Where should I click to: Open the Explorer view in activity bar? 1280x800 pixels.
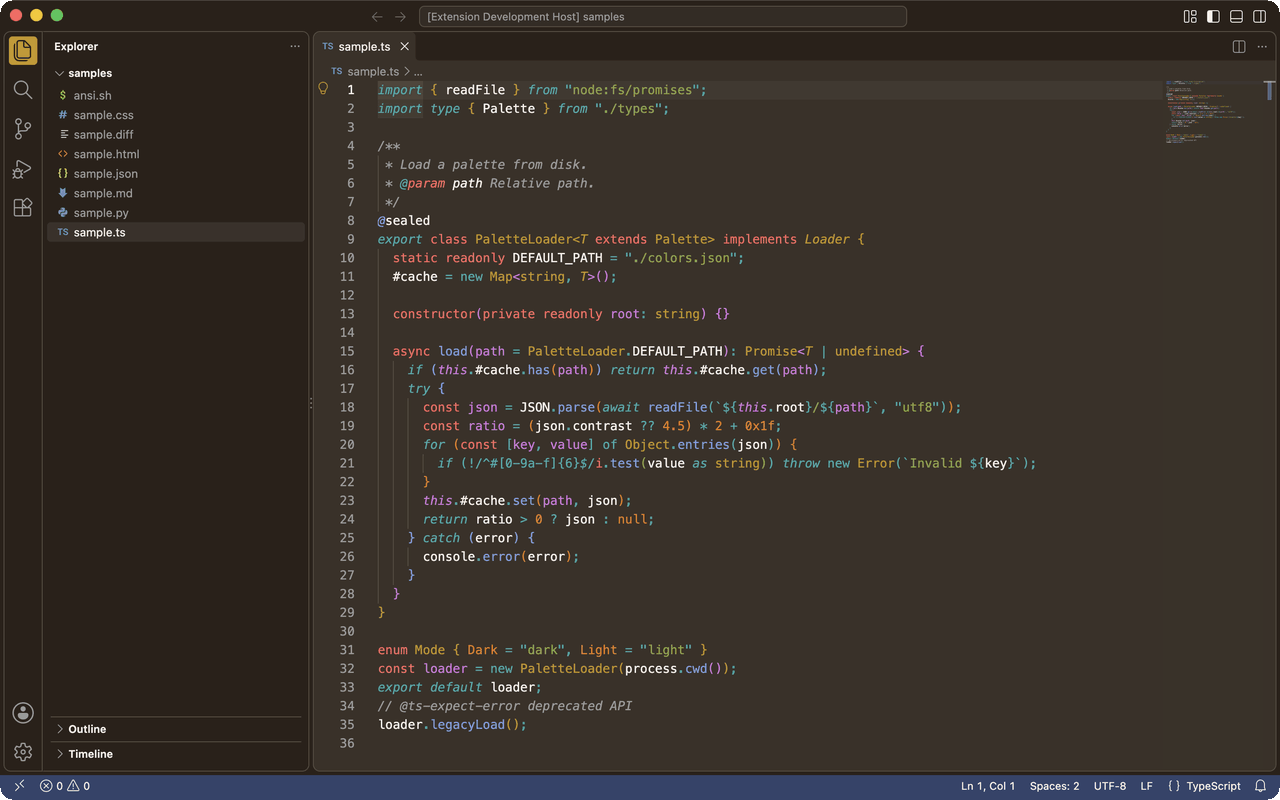[x=23, y=50]
